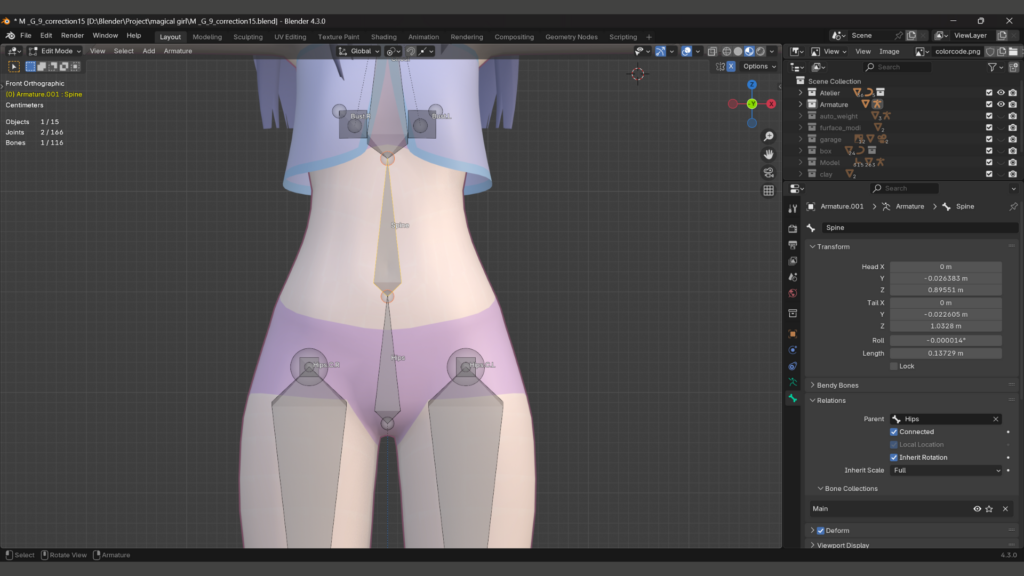Mark the Main bone collection star icon

coord(990,509)
